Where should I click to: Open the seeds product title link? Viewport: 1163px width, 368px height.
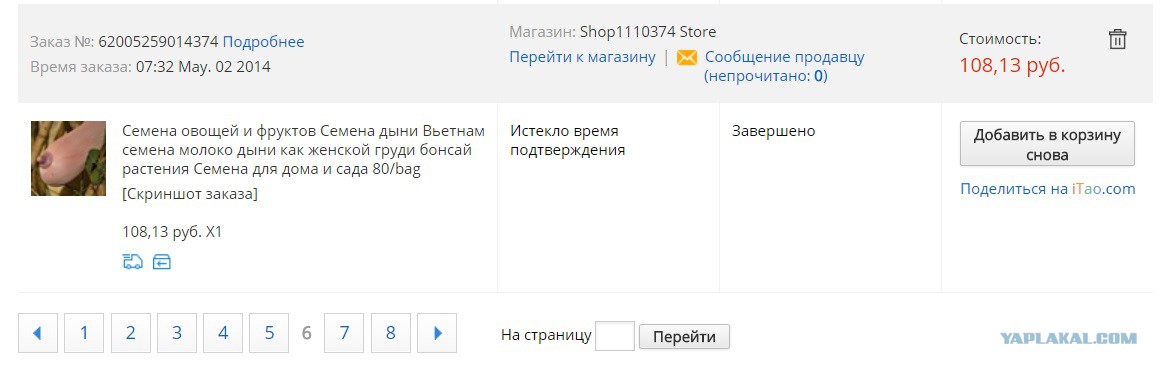[303, 150]
